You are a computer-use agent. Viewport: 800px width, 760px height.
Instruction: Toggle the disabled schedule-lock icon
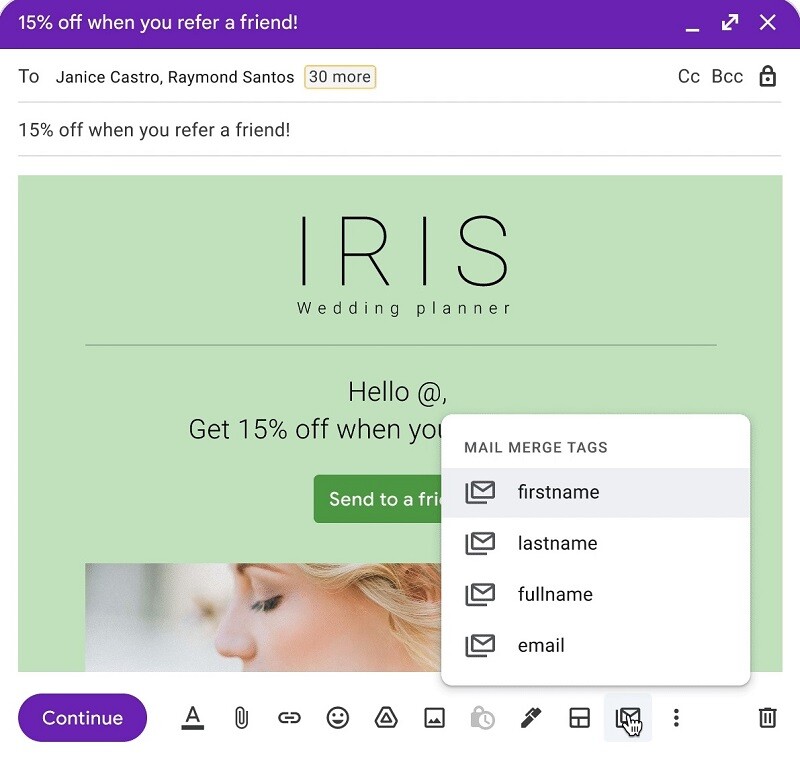482,717
